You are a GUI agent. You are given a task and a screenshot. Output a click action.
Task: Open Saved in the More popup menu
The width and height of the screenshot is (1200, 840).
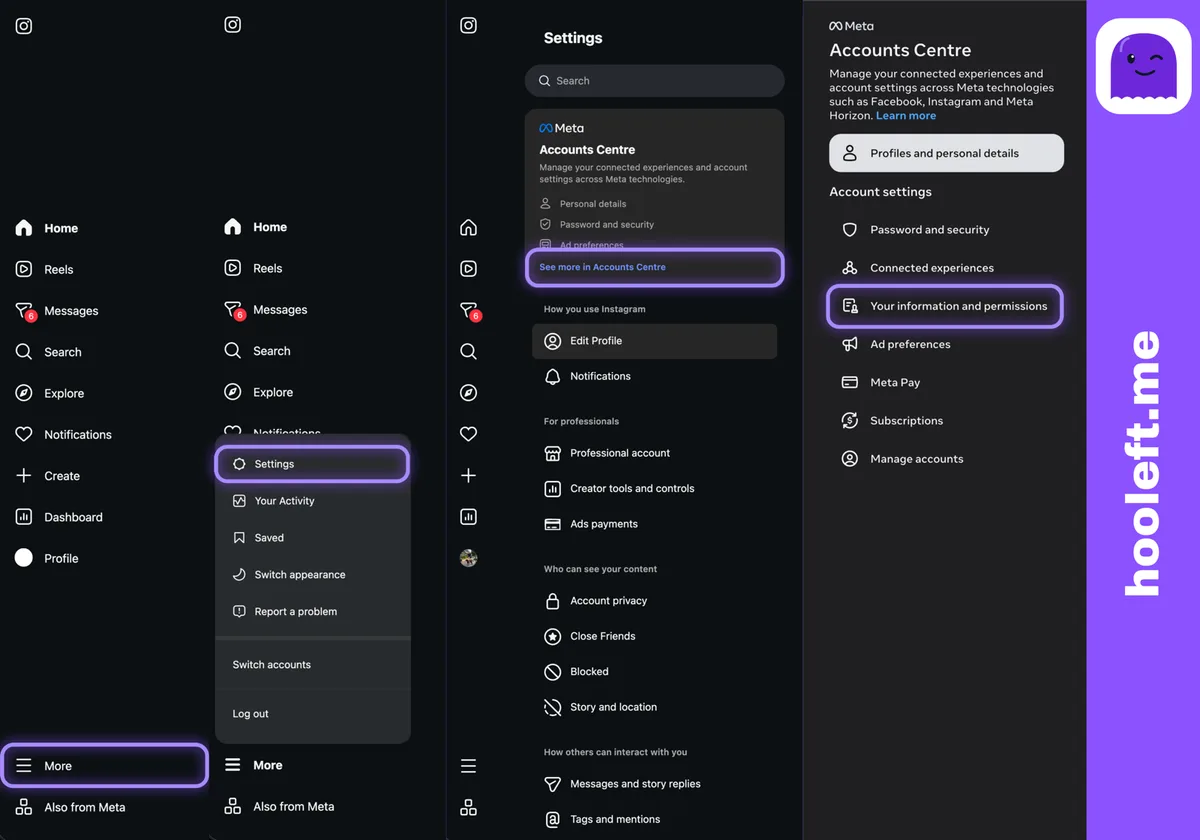pos(312,538)
